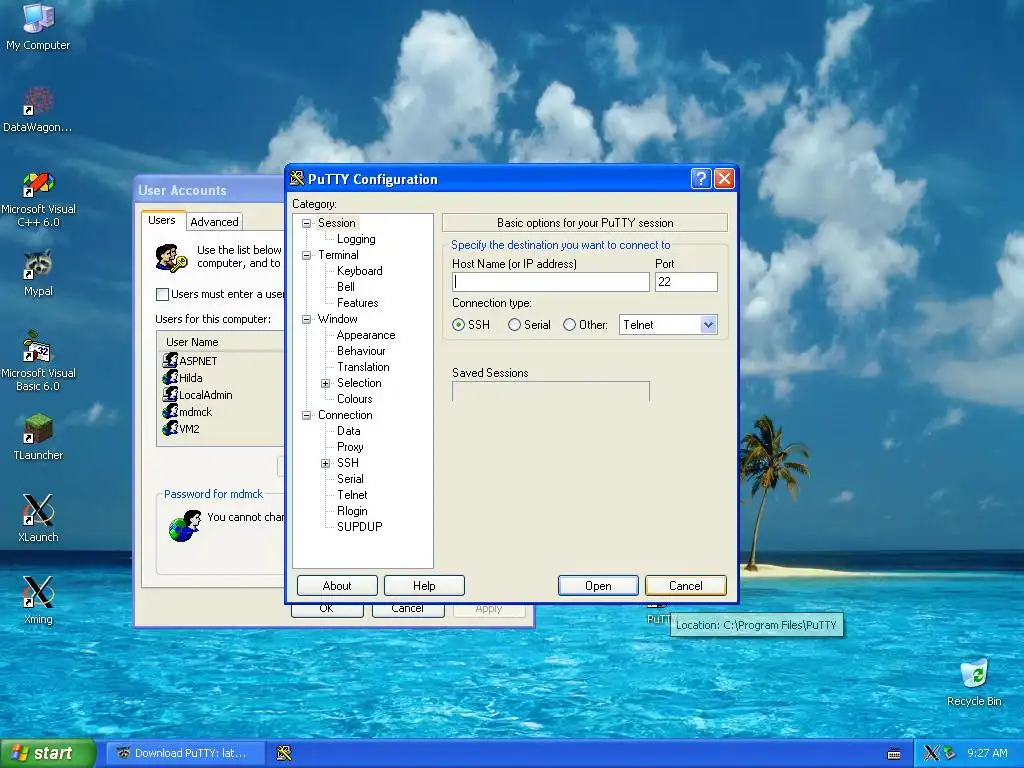Select Appearance category in the tree
The height and width of the screenshot is (768, 1024).
[366, 335]
